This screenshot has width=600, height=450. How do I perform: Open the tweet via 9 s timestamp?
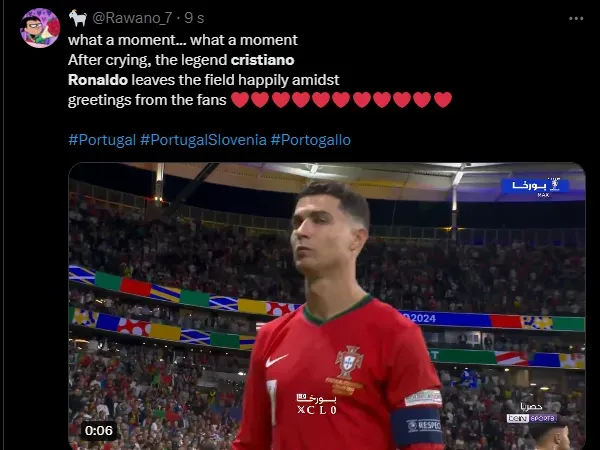[x=194, y=18]
